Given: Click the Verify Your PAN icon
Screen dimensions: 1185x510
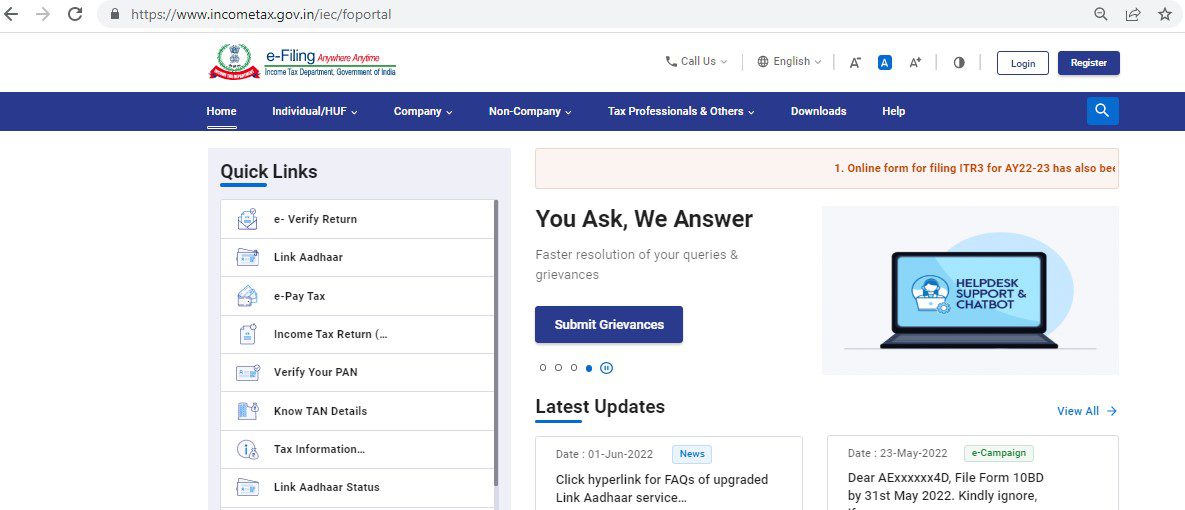Looking at the screenshot, I should point(247,372).
